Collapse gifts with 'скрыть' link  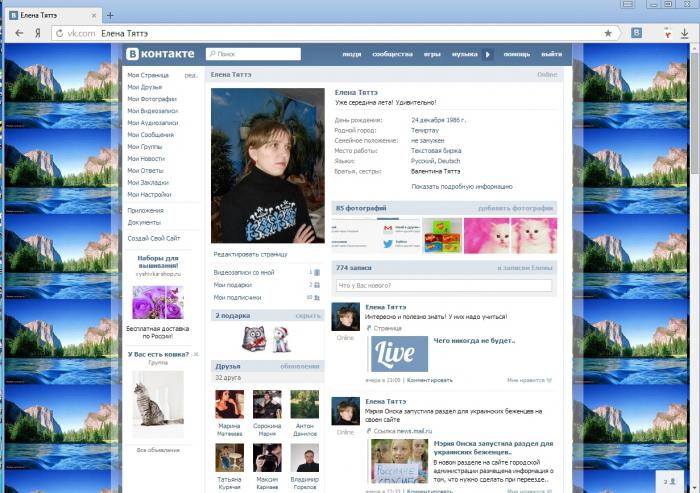(308, 316)
